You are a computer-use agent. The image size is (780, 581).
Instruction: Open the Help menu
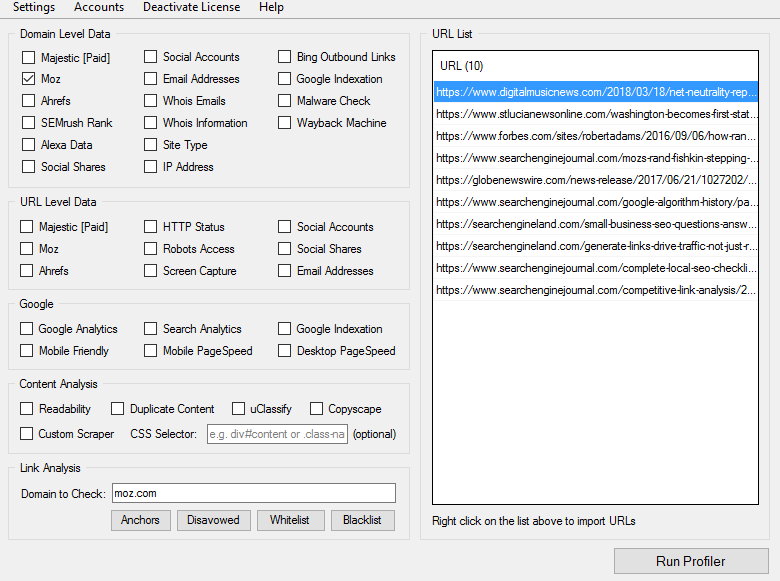[271, 8]
